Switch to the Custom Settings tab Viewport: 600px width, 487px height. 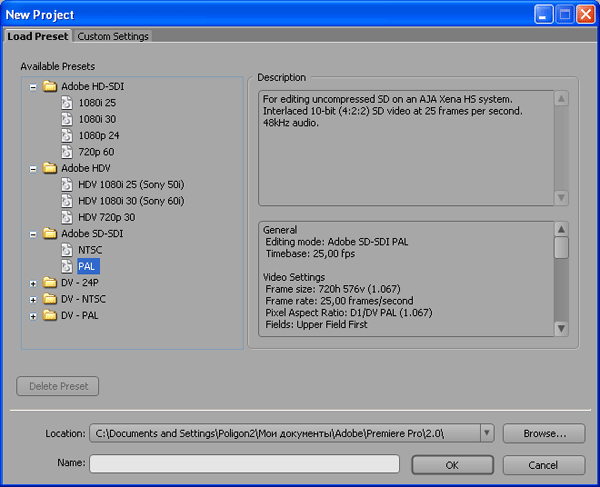pos(113,36)
